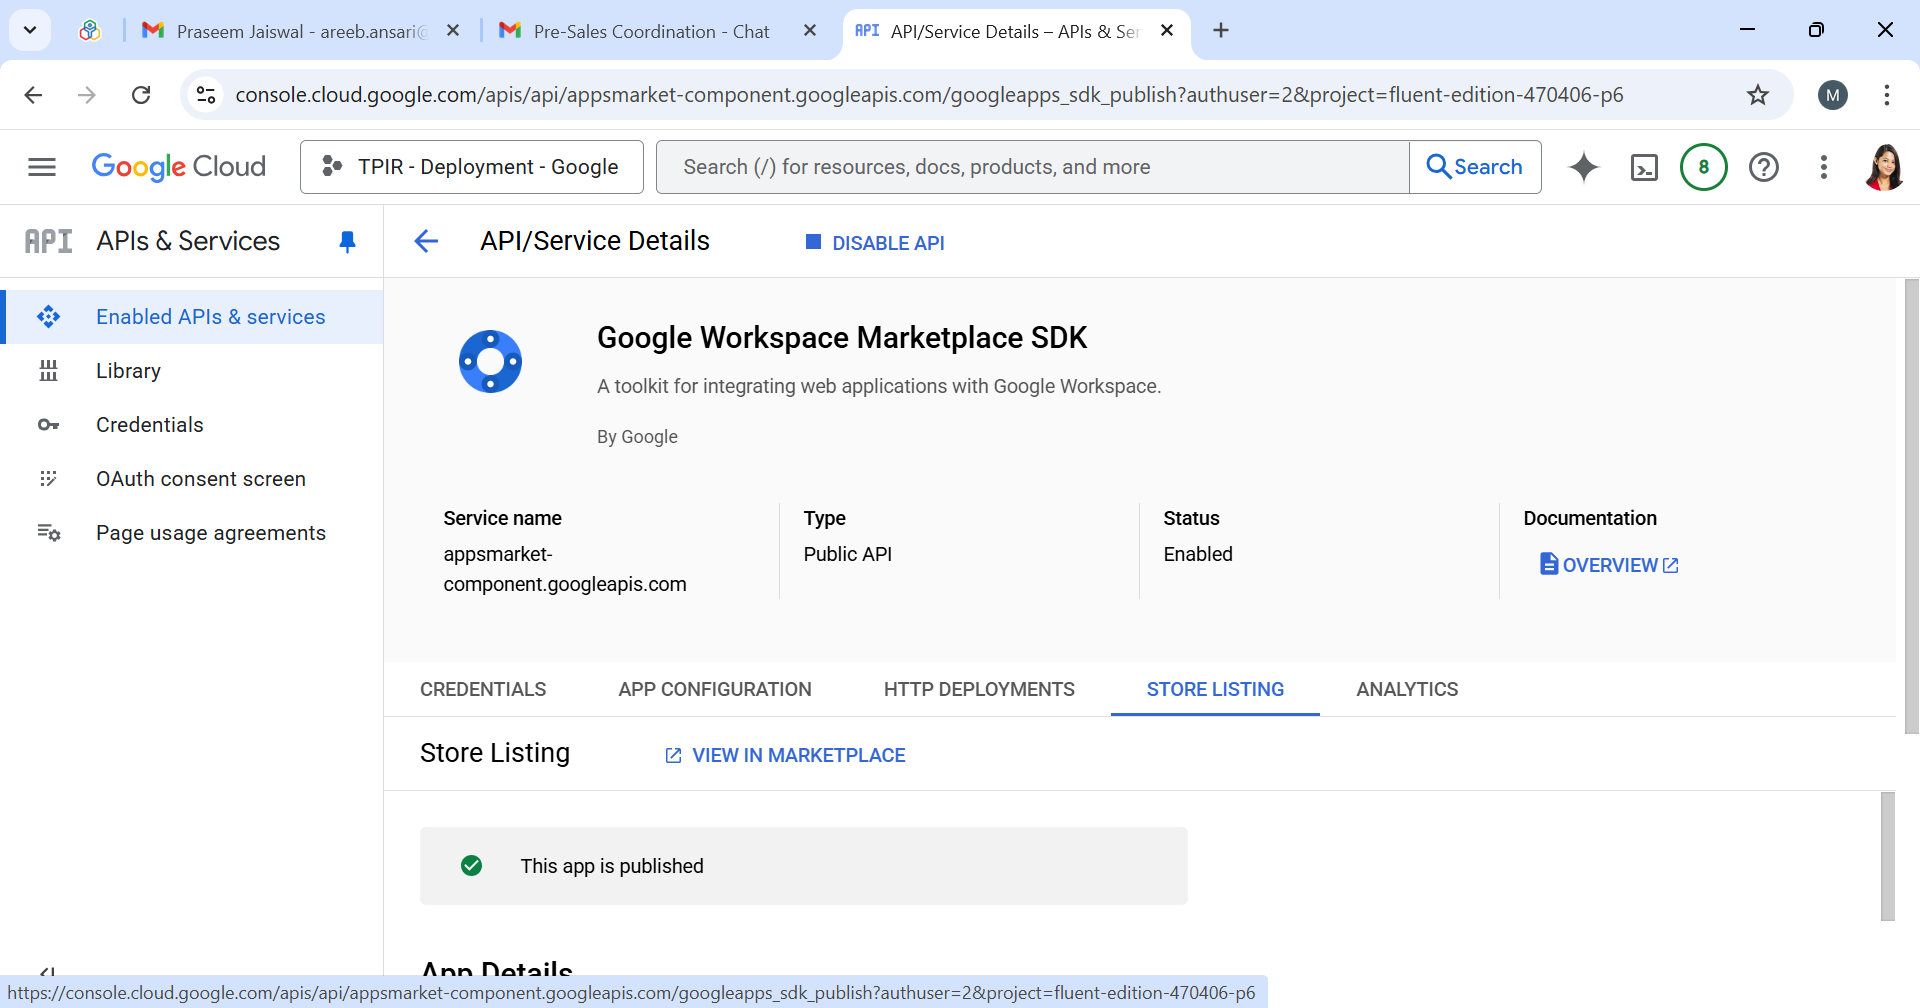
Task: Click the Google Cloud logo
Action: coord(179,167)
